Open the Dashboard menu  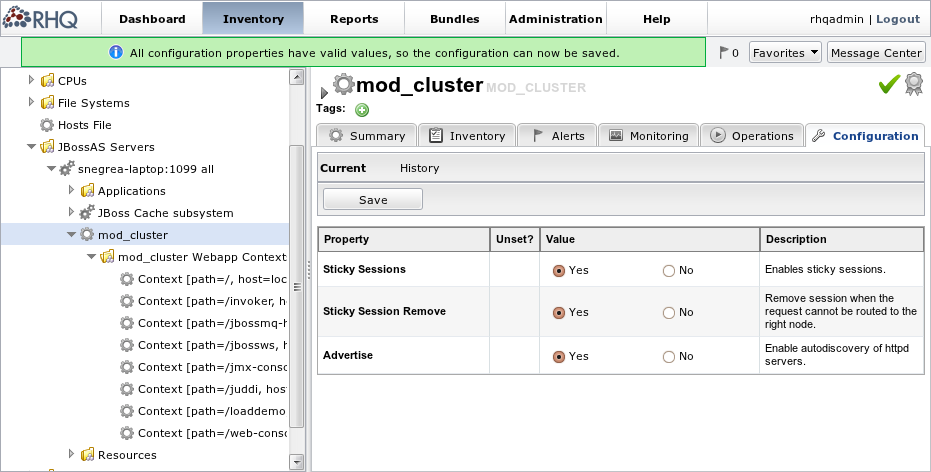152,19
